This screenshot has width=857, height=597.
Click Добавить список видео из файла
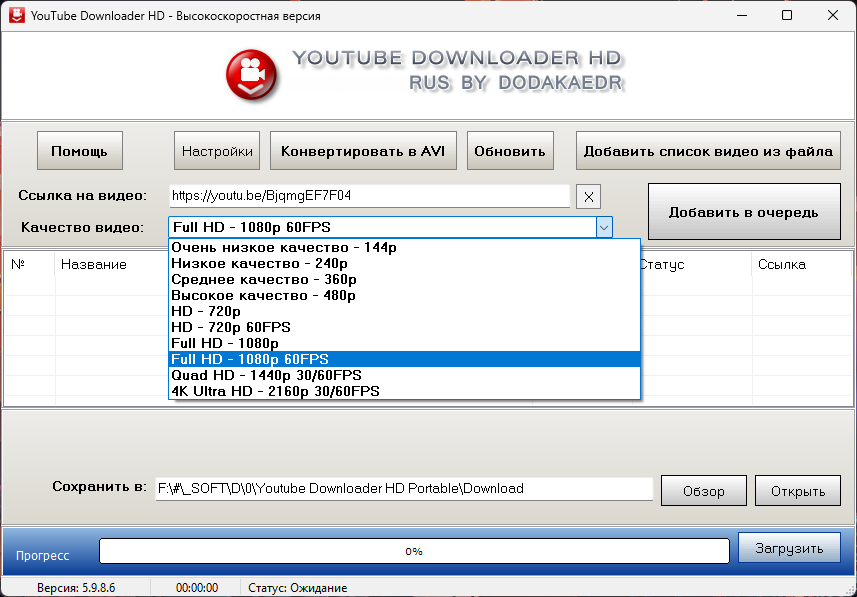click(x=708, y=151)
